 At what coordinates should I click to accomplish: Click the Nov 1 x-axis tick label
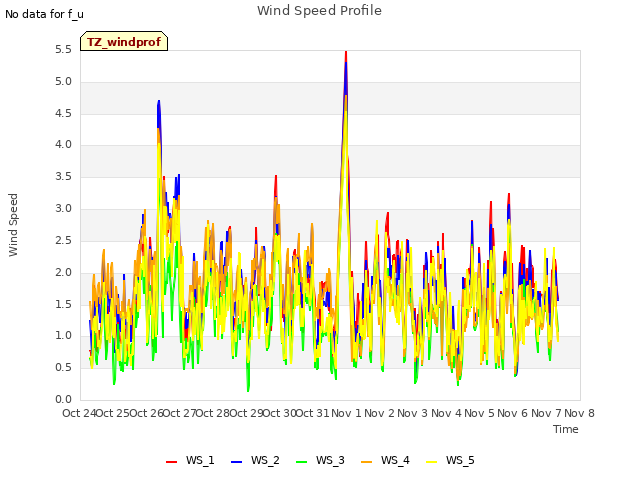[346, 413]
